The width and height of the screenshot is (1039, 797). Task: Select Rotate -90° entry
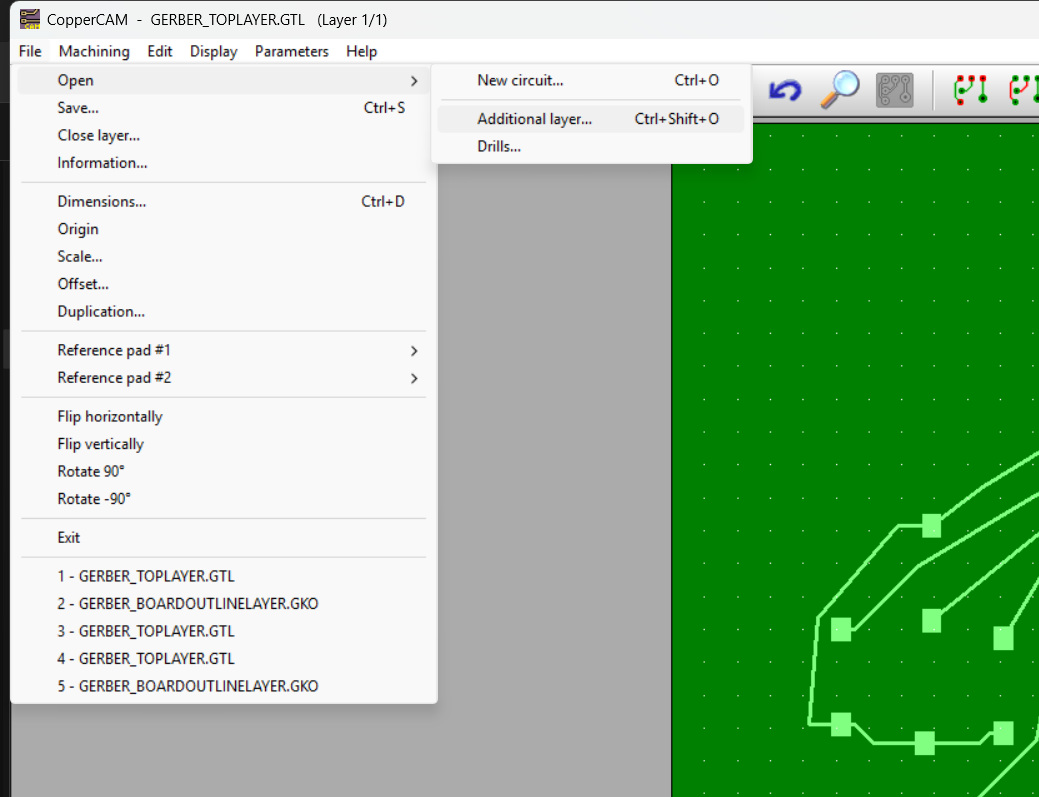[224, 499]
